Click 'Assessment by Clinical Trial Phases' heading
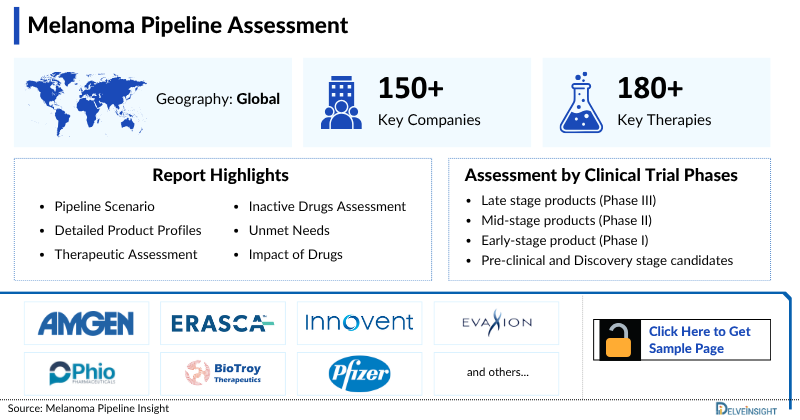This screenshot has height=420, width=800. click(601, 175)
